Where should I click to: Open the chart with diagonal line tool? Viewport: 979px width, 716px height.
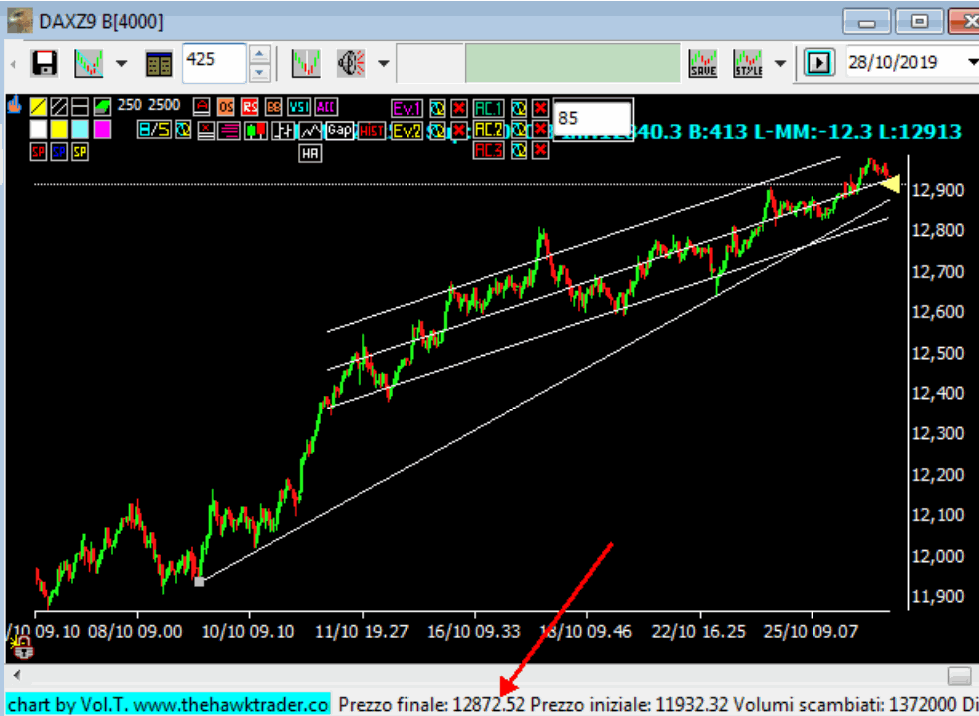coord(88,63)
